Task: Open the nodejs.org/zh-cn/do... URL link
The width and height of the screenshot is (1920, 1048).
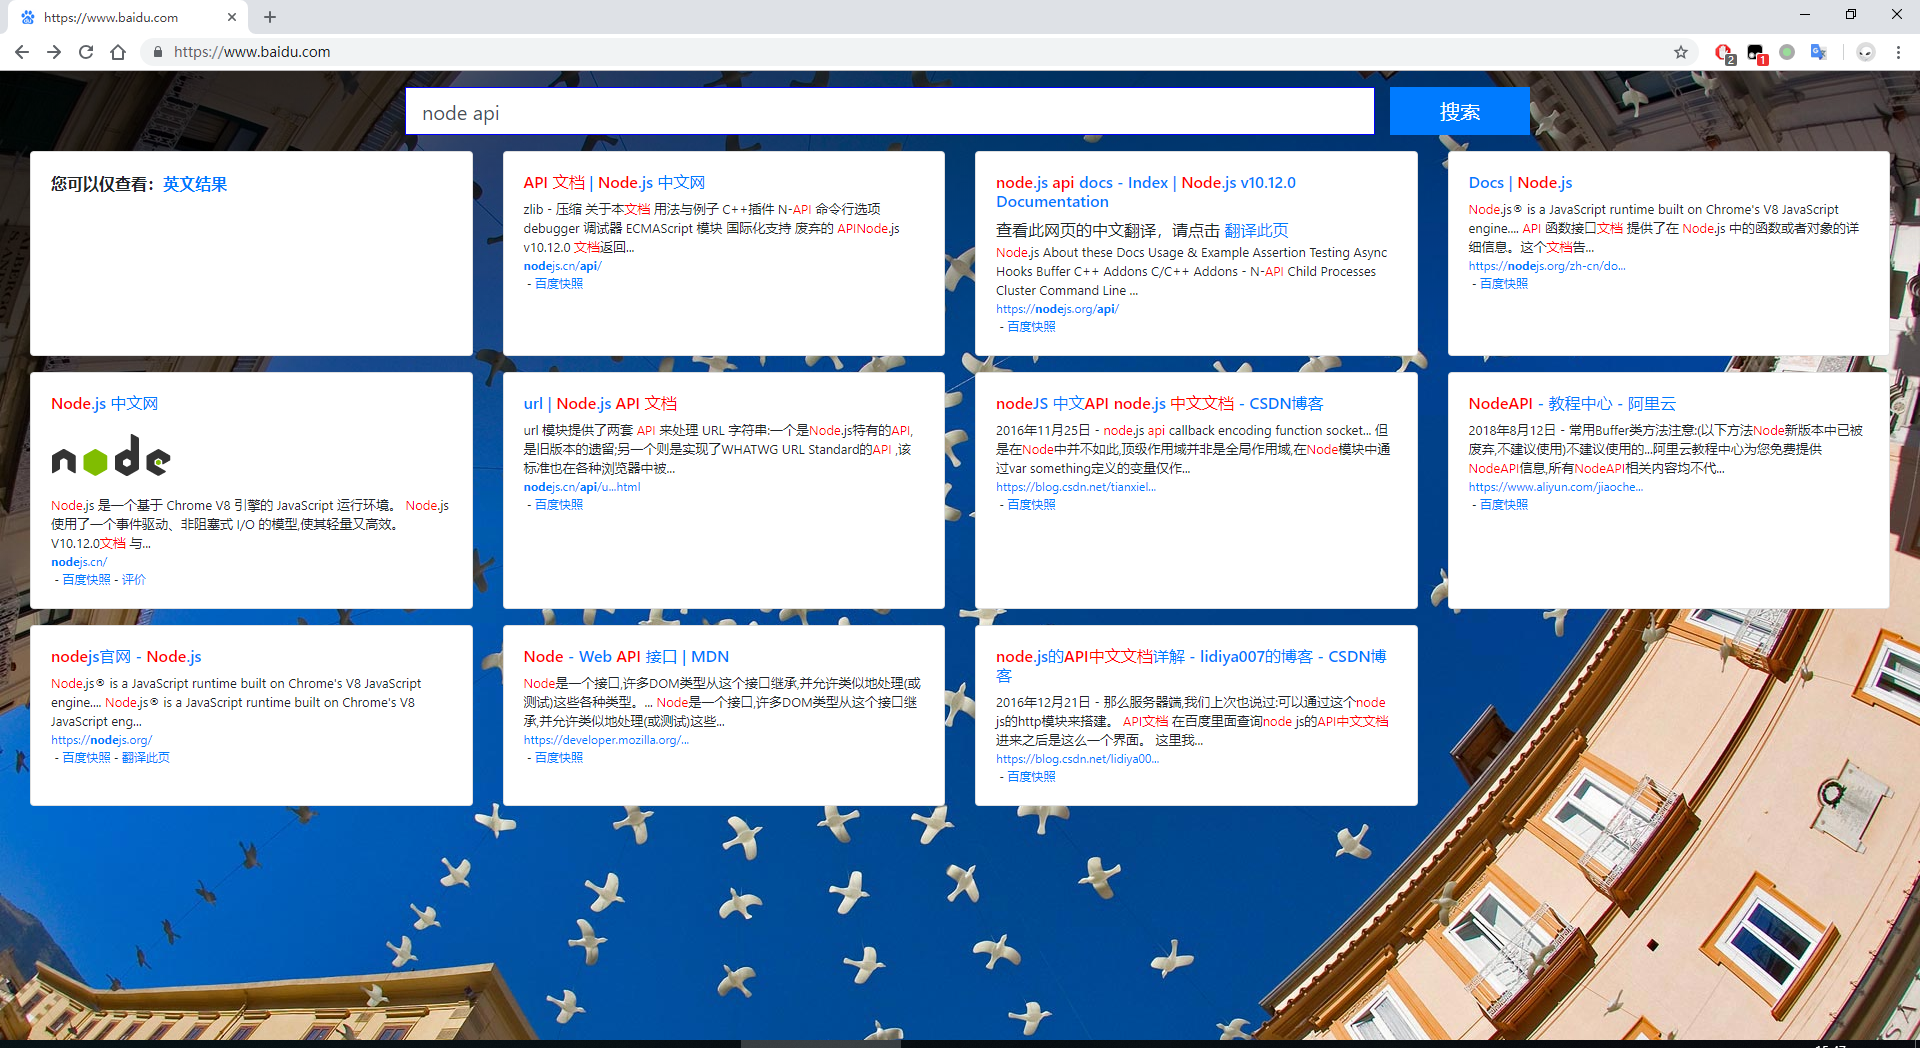Action: 1546,266
